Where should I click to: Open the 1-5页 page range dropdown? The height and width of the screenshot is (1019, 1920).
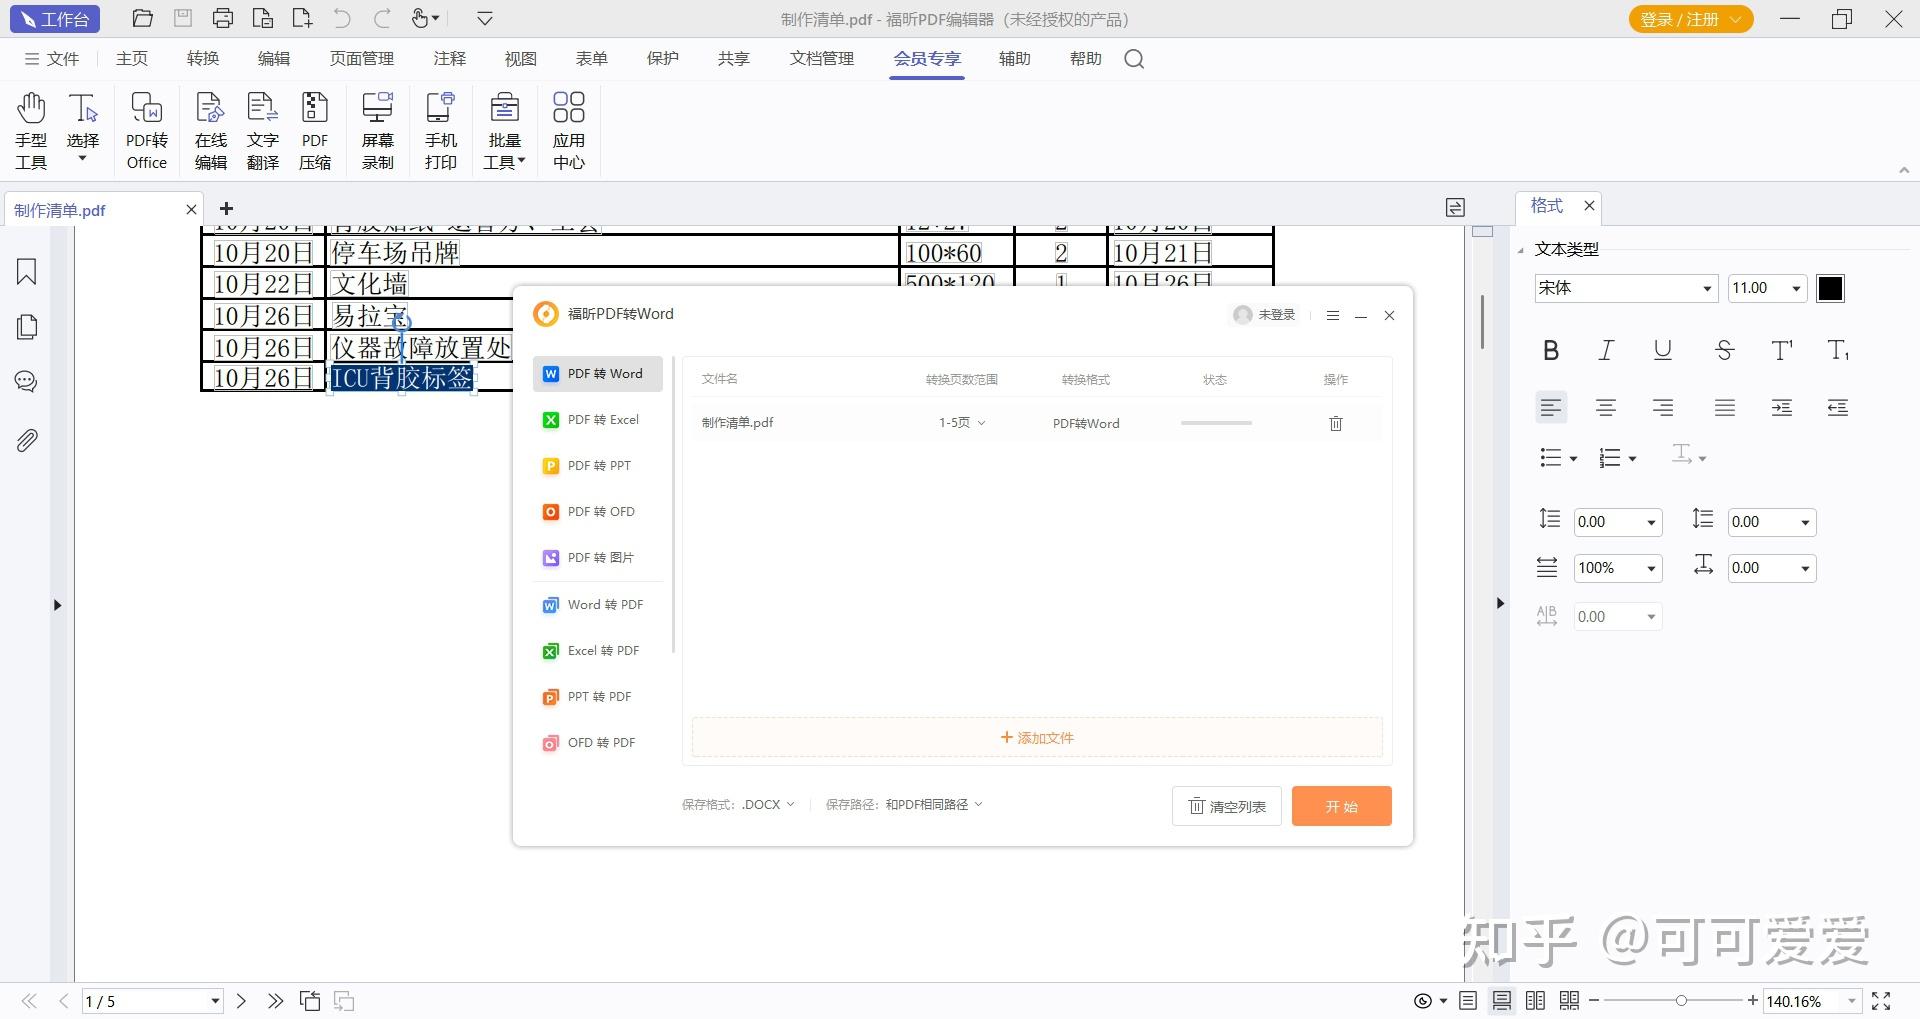pyautogui.click(x=961, y=423)
